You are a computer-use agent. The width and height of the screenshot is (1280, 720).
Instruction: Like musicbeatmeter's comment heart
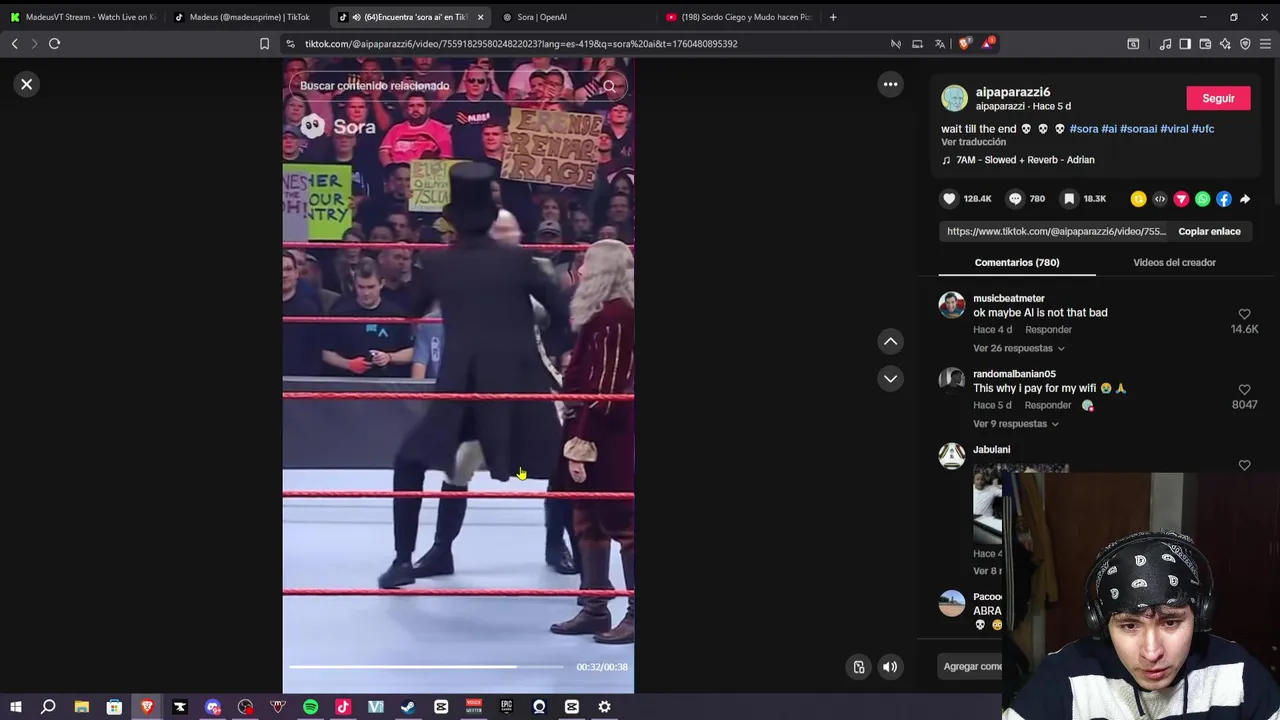pos(1244,314)
